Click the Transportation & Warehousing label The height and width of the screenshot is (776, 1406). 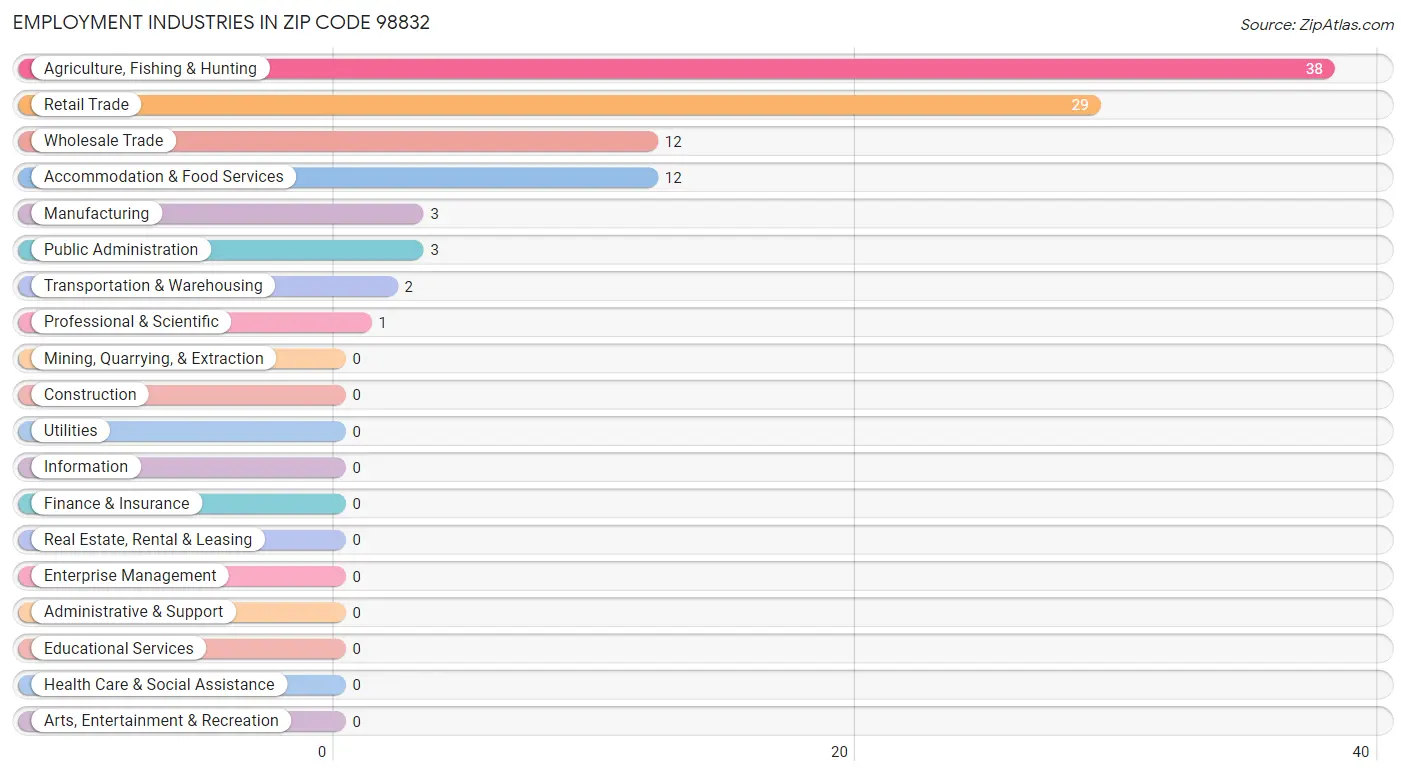tap(153, 285)
